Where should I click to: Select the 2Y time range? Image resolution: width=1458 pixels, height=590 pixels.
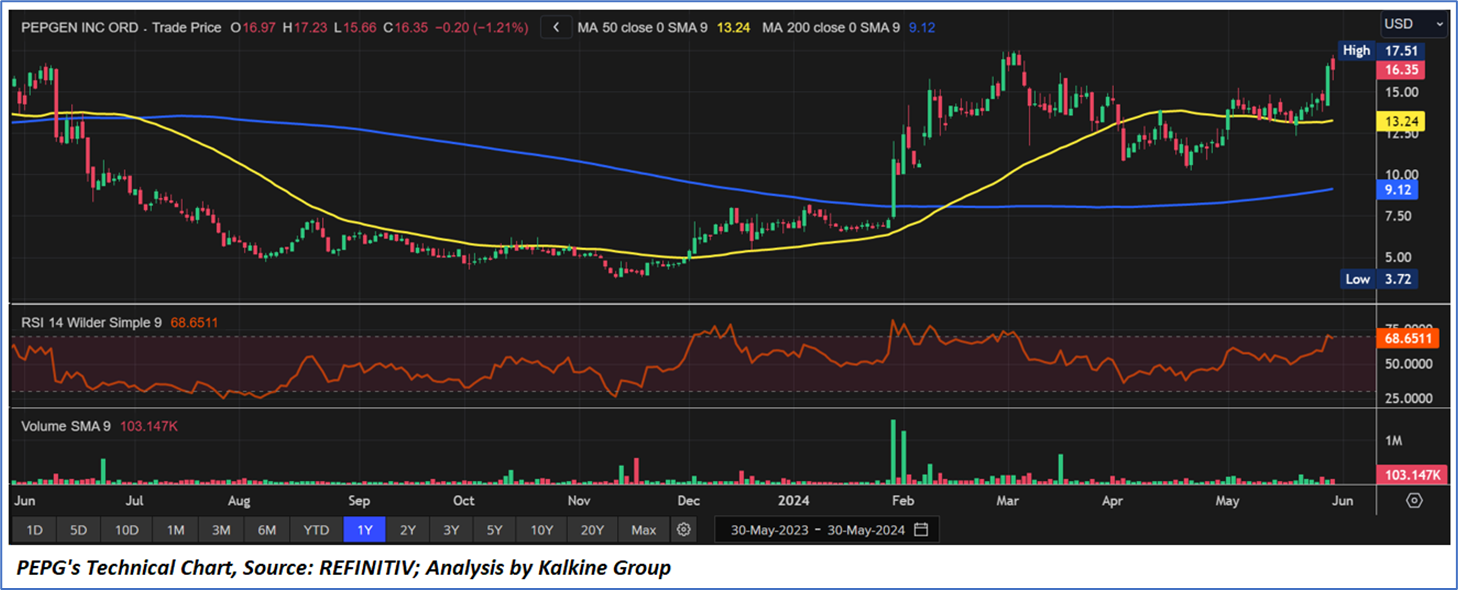[408, 529]
